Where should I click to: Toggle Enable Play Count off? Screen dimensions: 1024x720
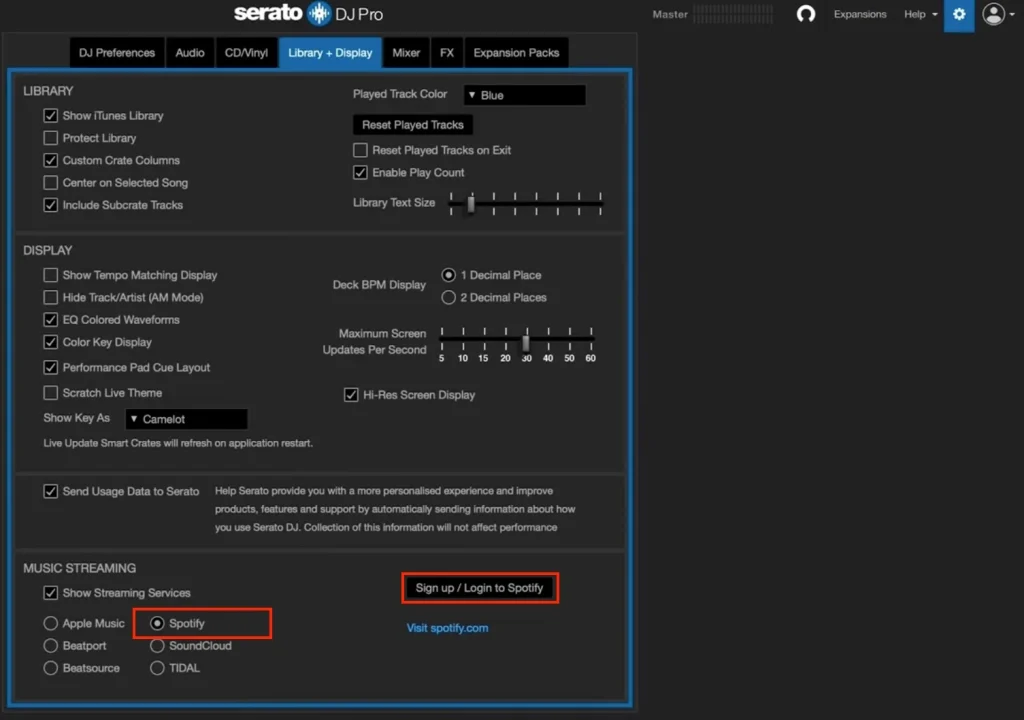pos(360,172)
